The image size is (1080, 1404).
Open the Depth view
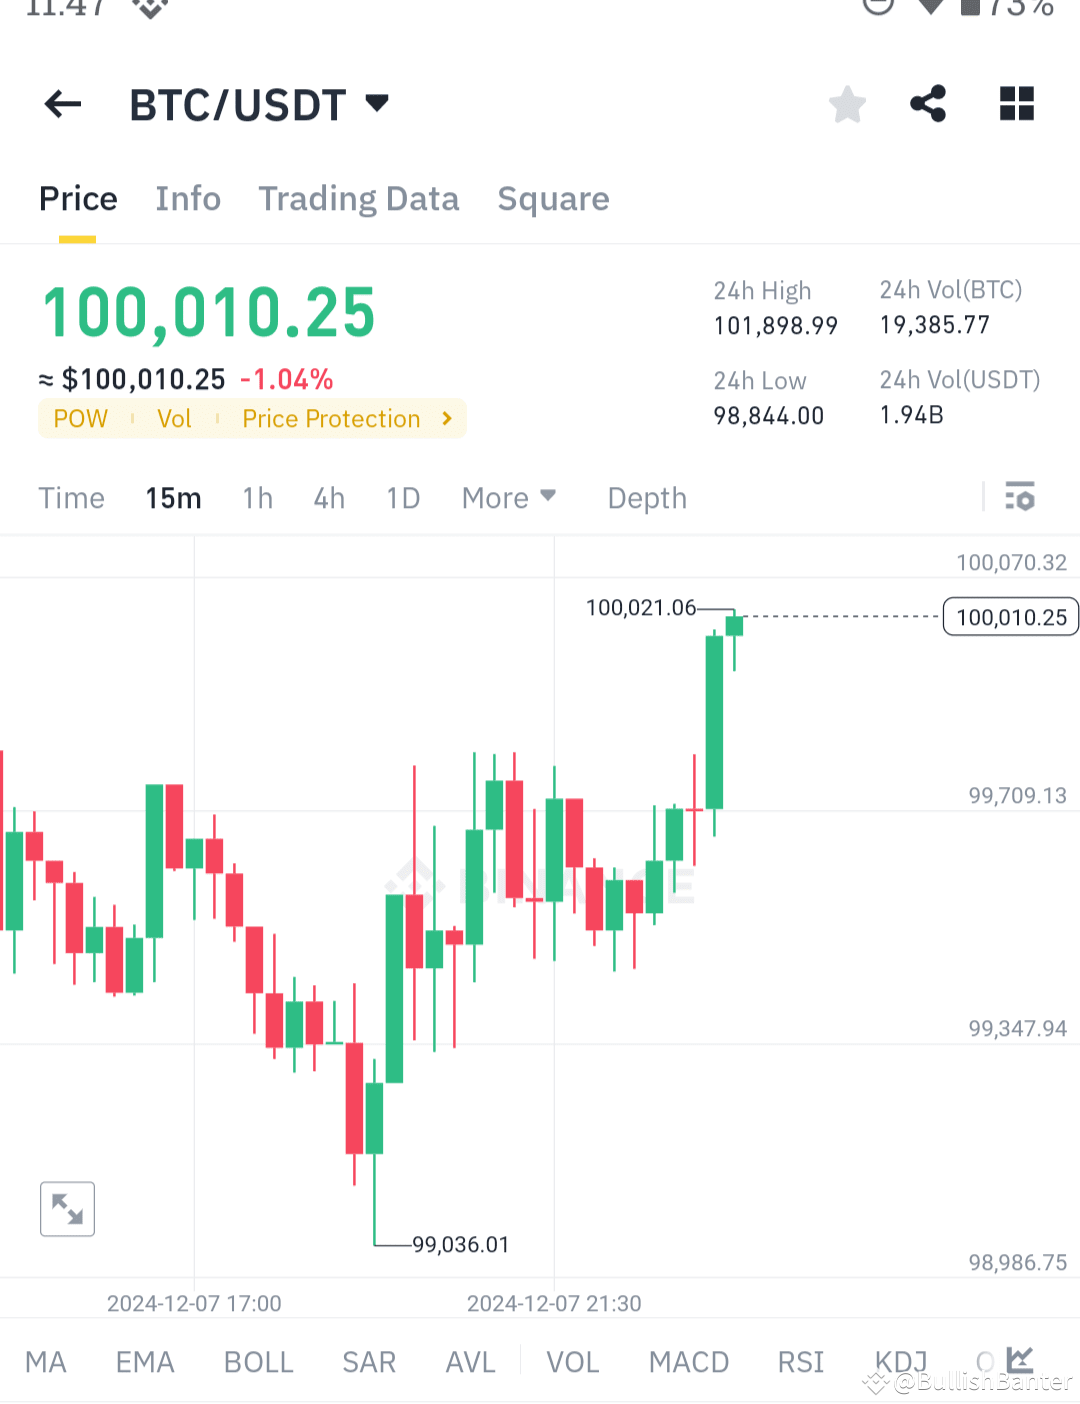point(646,497)
